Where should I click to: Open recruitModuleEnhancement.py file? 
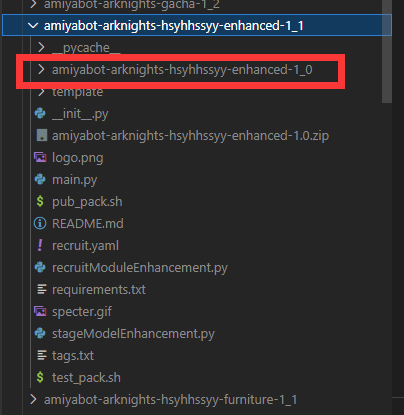(x=140, y=268)
